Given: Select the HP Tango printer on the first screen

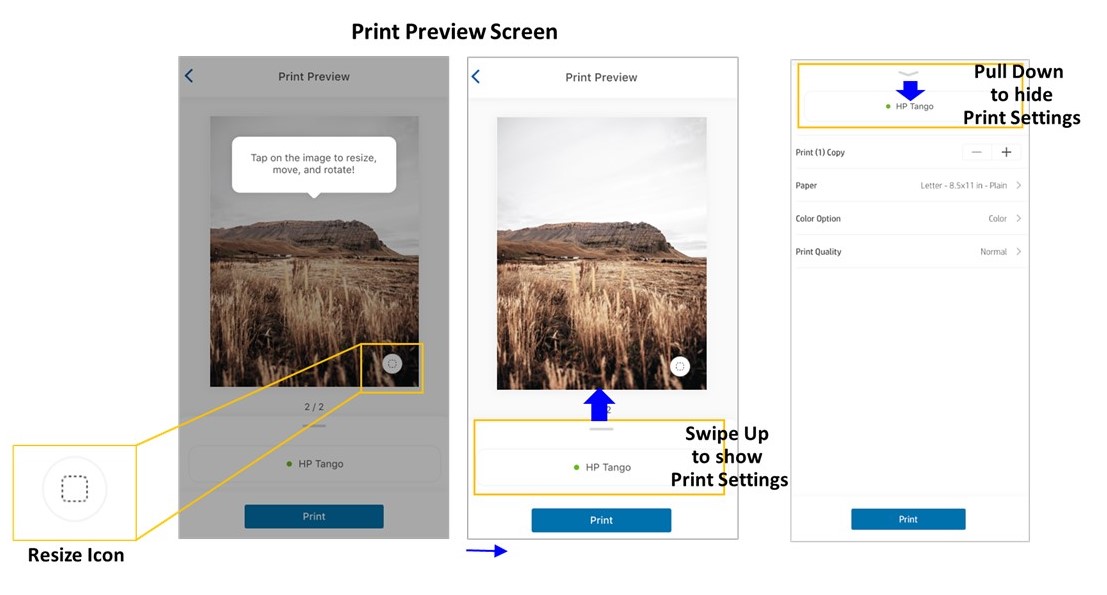Looking at the screenshot, I should 313,463.
